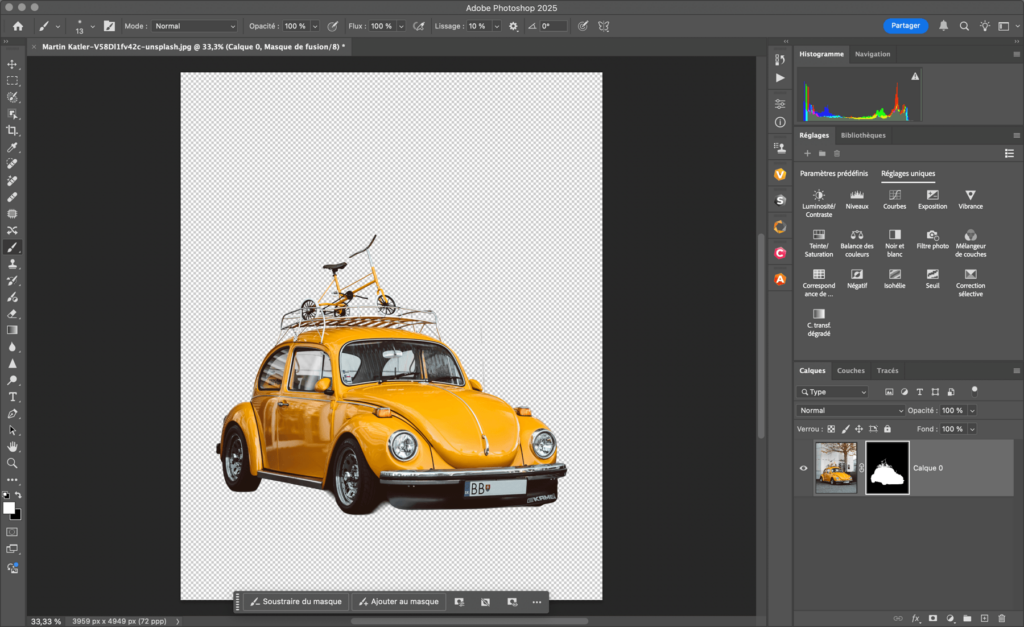The height and width of the screenshot is (627, 1024).
Task: Open brush Mode dropdown
Action: click(x=195, y=26)
